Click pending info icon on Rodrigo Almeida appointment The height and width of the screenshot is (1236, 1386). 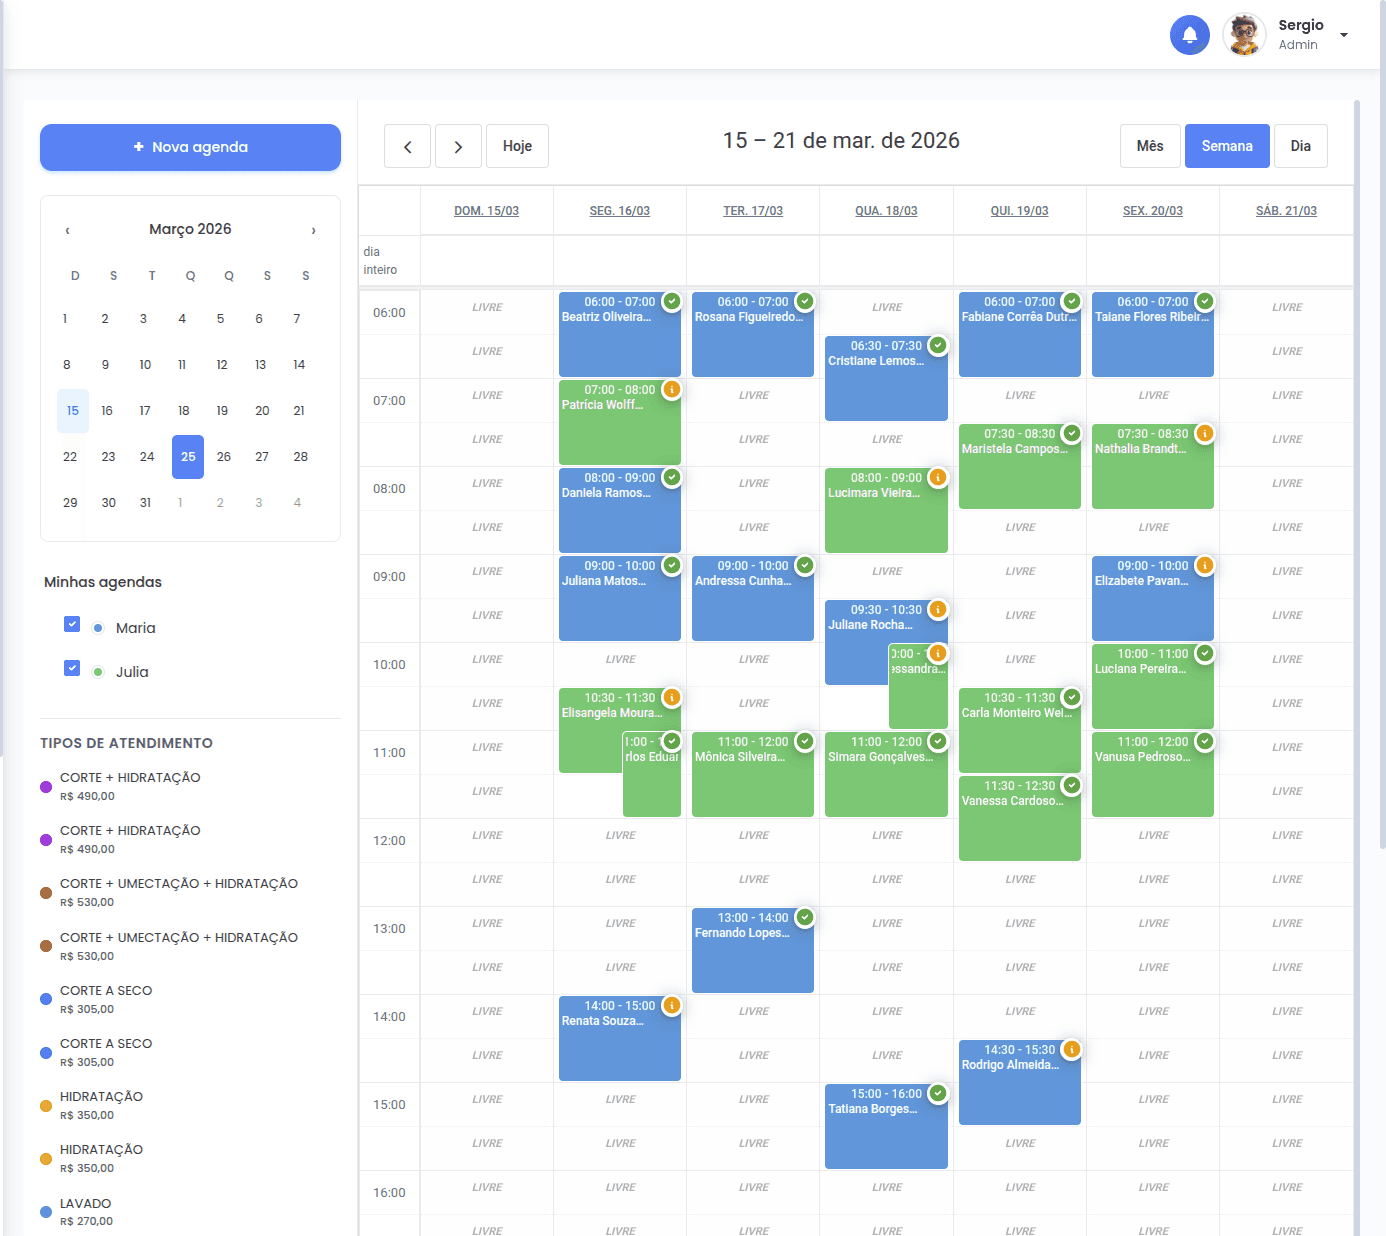[x=1072, y=1049]
